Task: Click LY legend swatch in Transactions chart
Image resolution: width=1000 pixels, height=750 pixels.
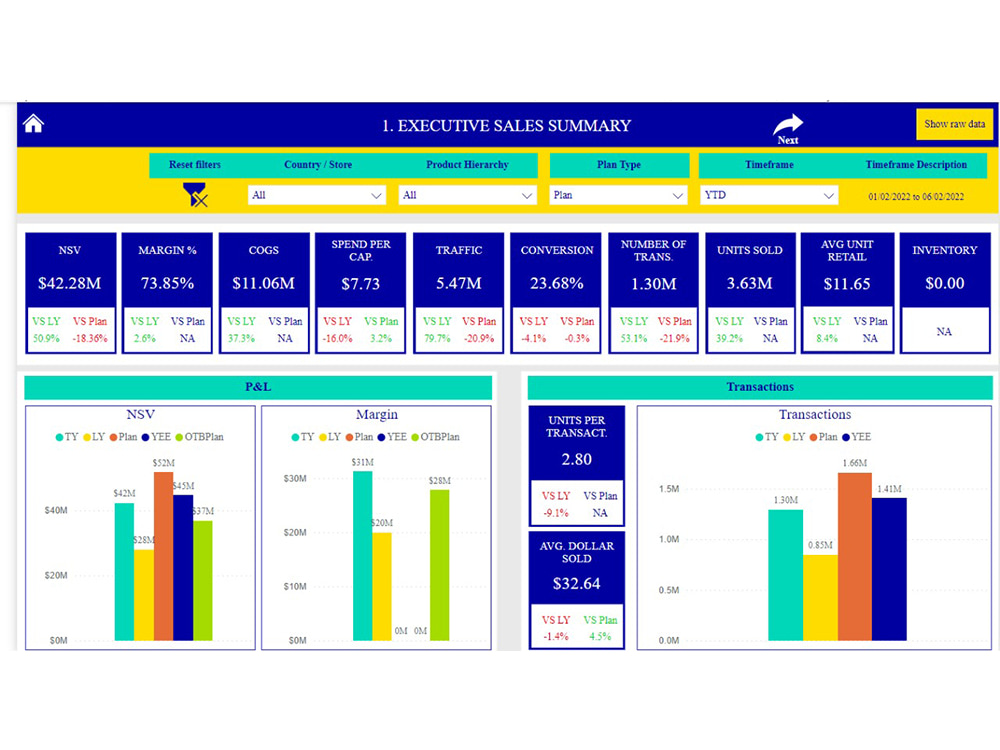Action: [787, 438]
